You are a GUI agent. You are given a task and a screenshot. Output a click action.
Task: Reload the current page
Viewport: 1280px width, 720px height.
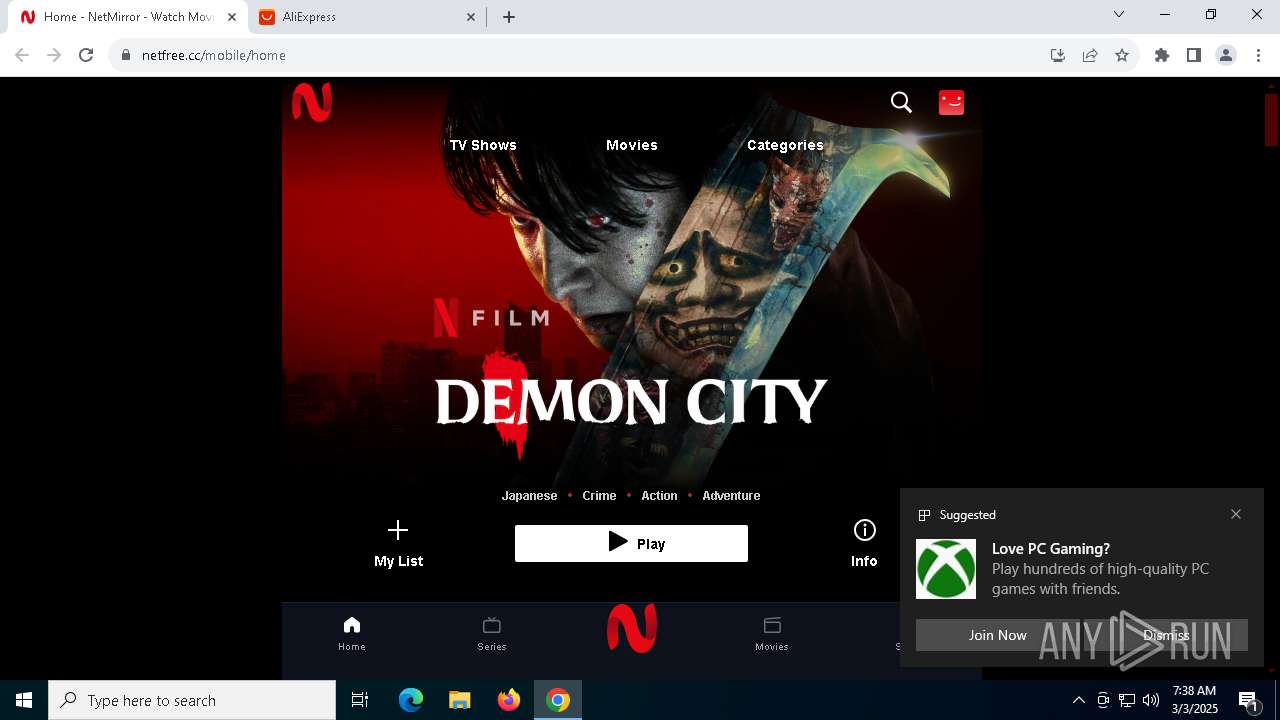(86, 55)
